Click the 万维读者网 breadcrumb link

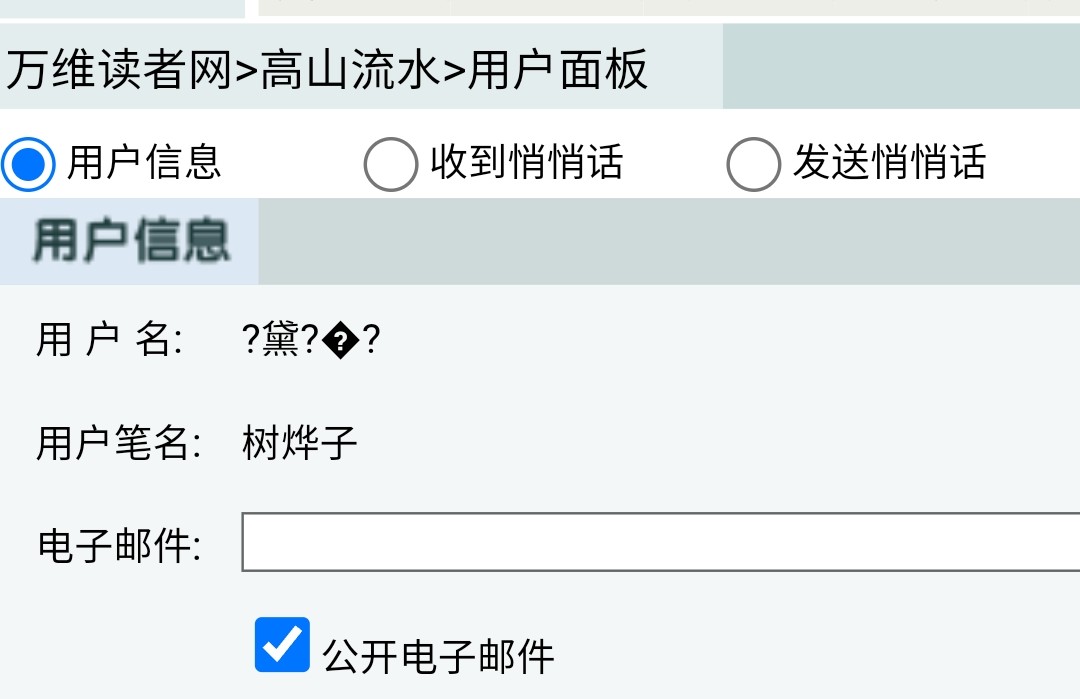pos(118,70)
